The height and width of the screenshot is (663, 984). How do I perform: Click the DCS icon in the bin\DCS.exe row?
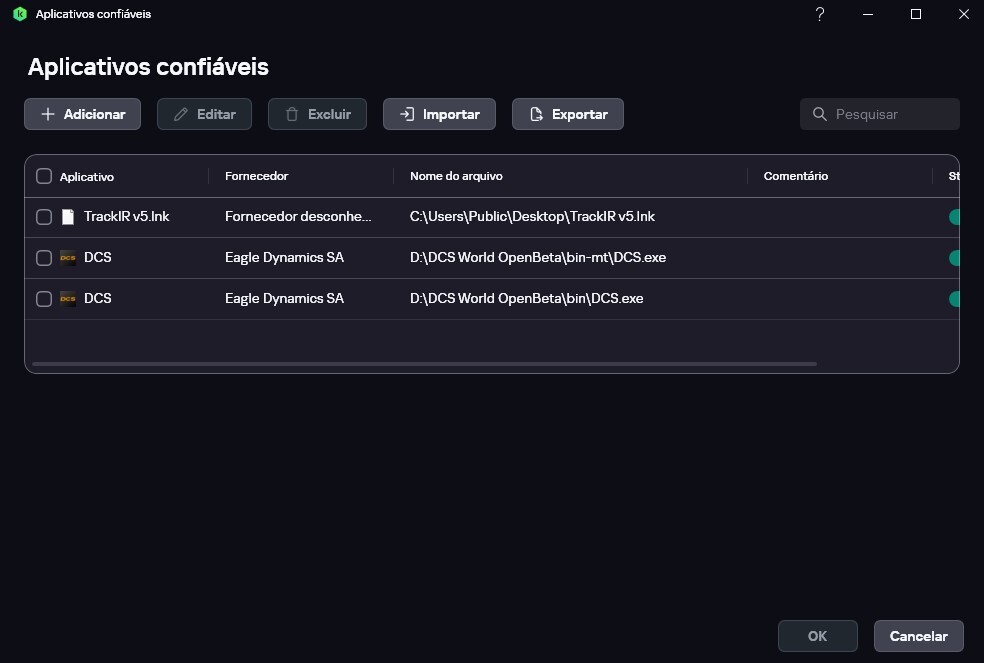pos(68,298)
